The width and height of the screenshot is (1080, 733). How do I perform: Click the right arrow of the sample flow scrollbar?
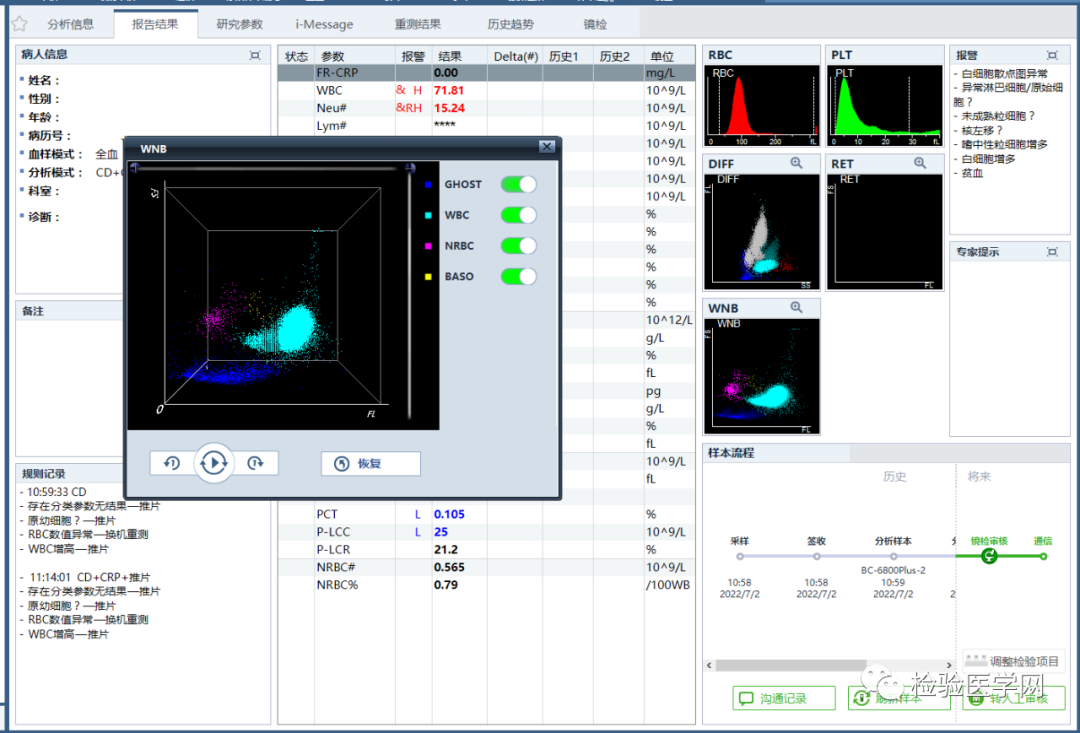(949, 665)
